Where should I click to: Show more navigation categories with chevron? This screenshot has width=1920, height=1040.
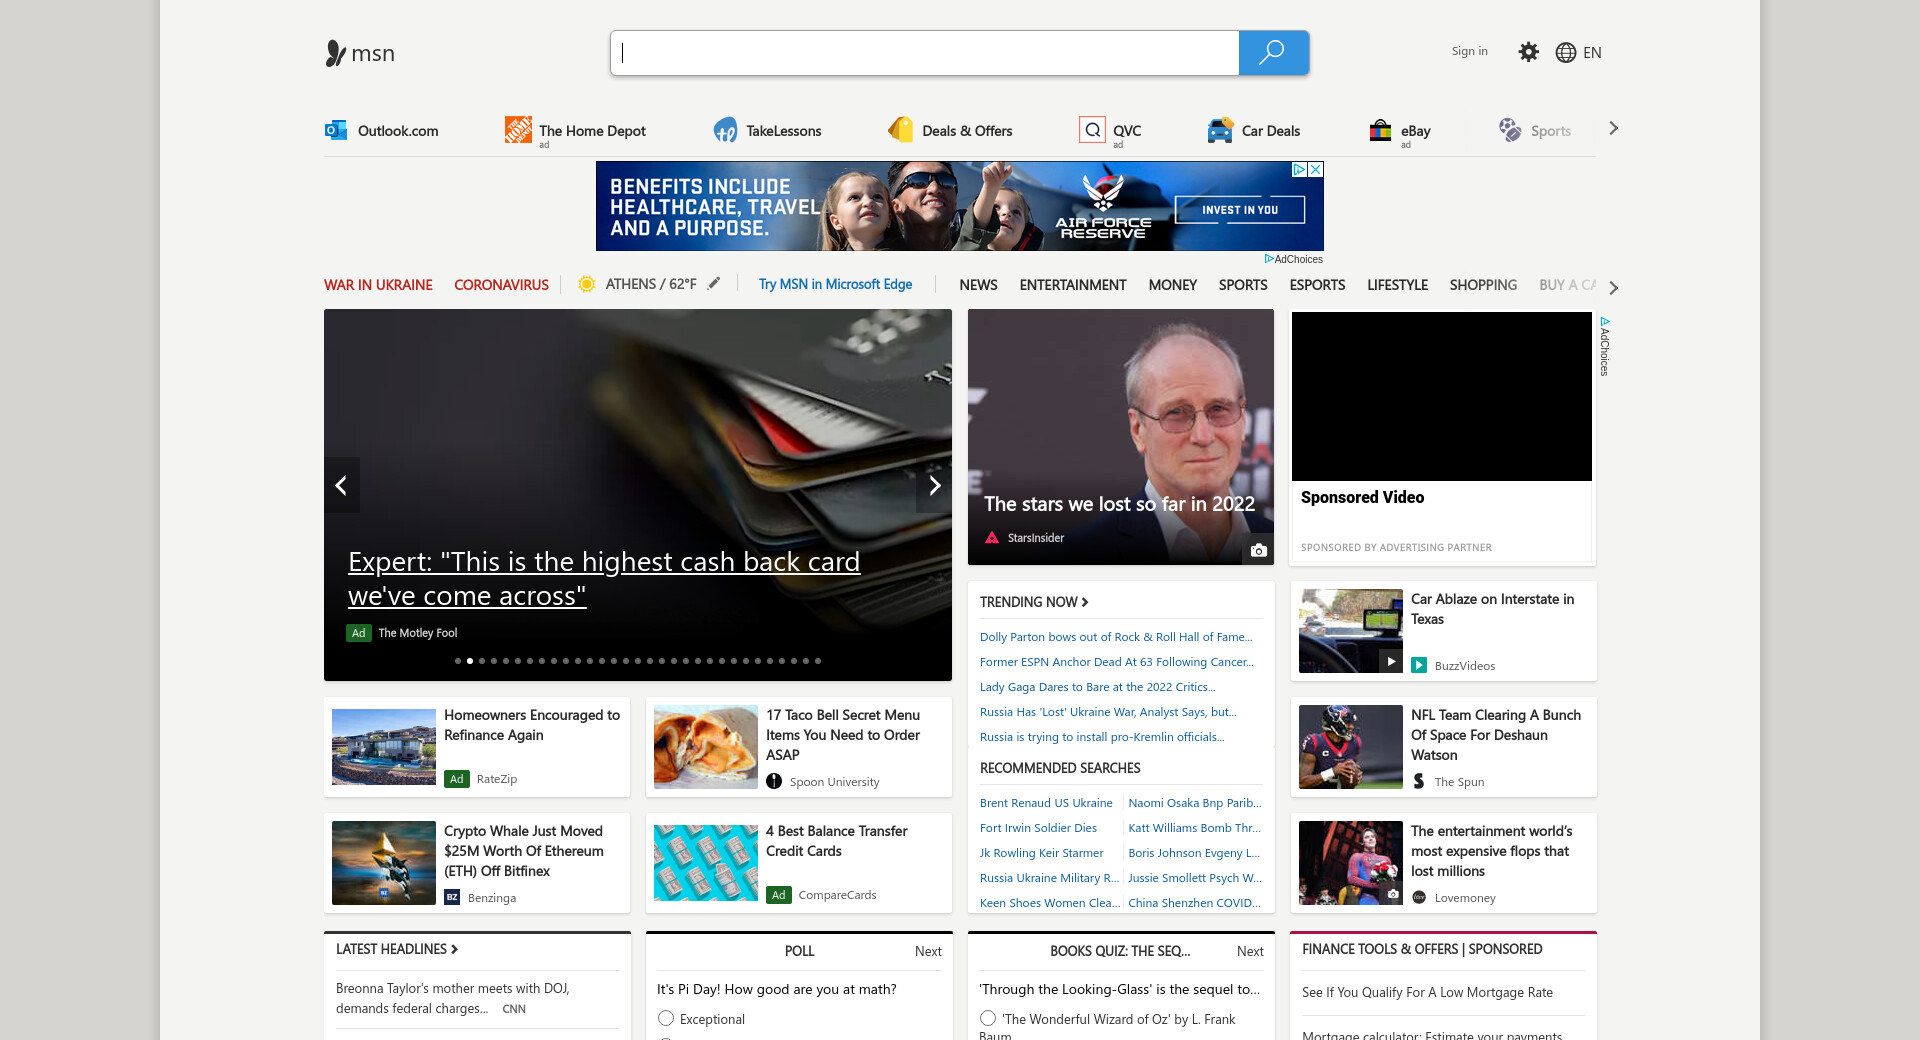[x=1613, y=287]
